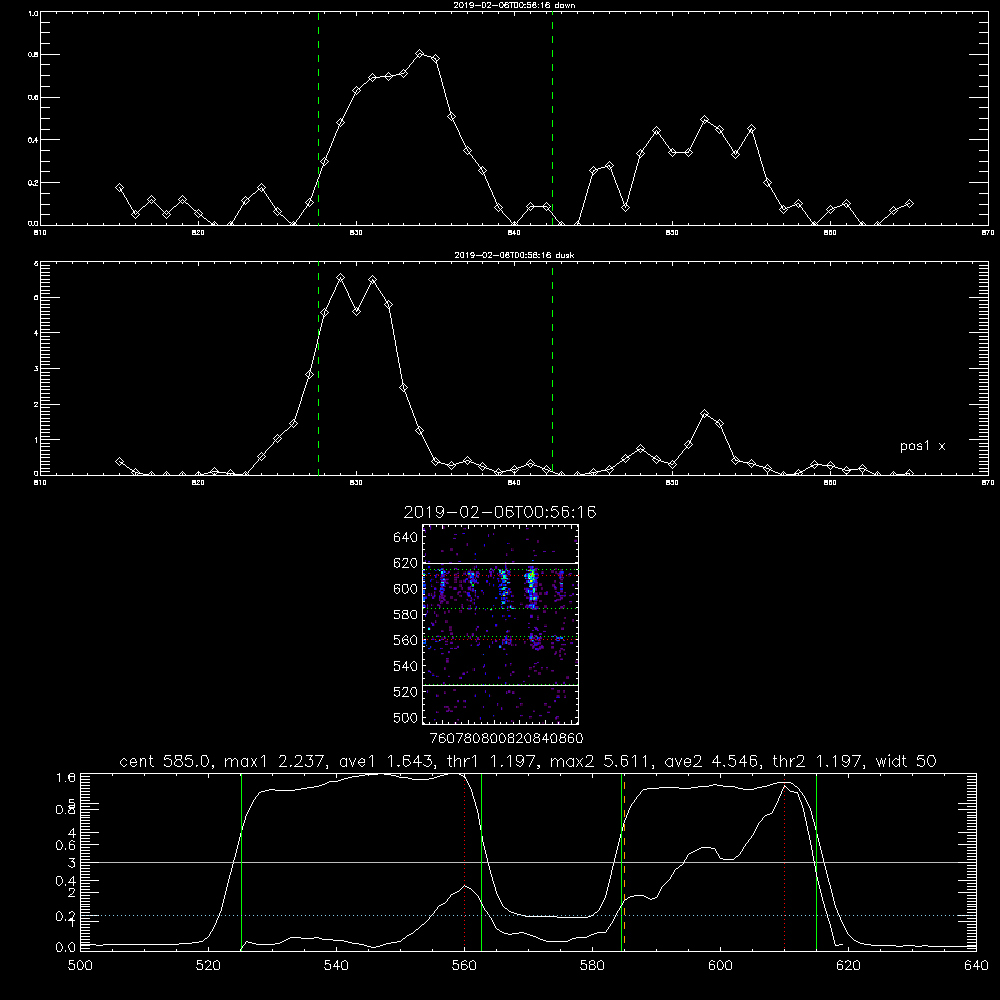Click the 560 tick label on bottom plot x-axis
Screen dimensions: 1000x1000
[x=464, y=966]
